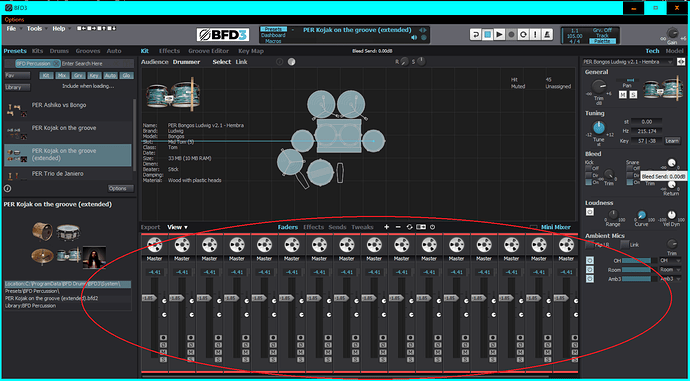The width and height of the screenshot is (690, 381).
Task: Open the Help menu dropdown
Action: [x=61, y=29]
